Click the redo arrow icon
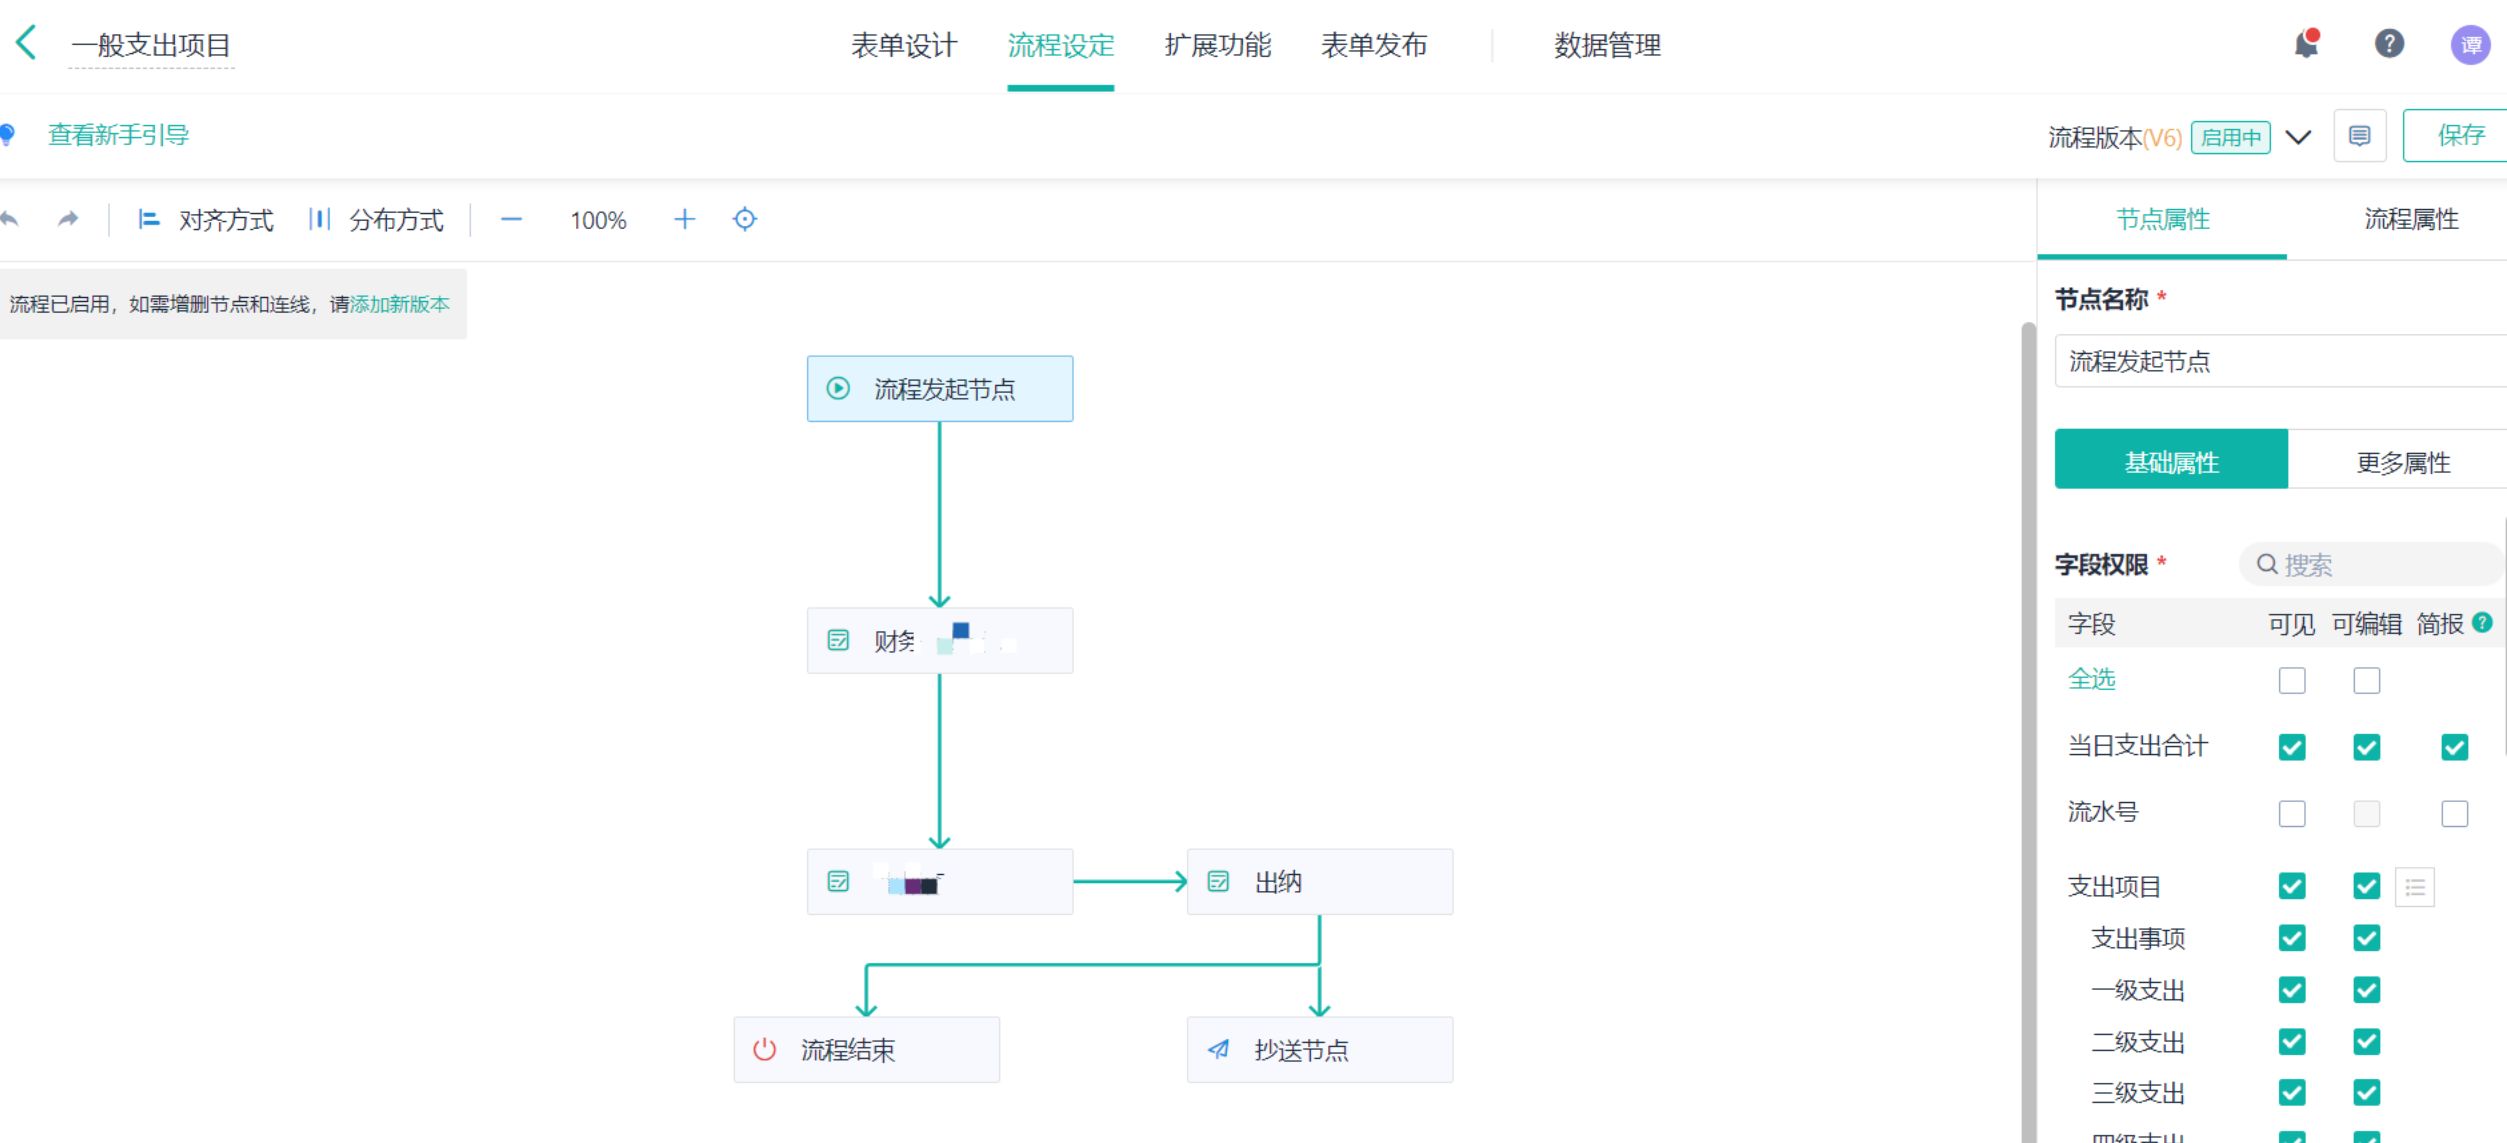 [x=67, y=219]
